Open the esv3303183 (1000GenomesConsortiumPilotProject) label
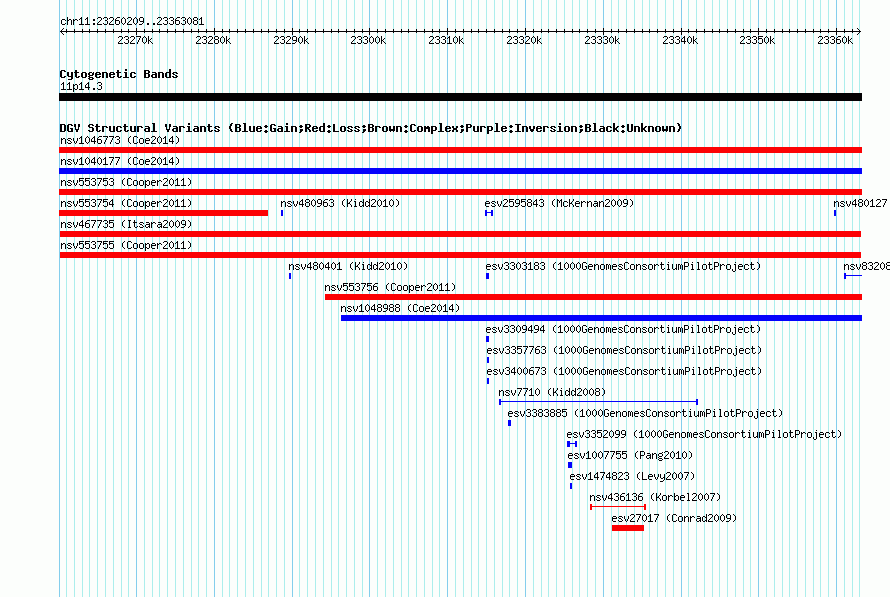The height and width of the screenshot is (597, 890). 623,266
